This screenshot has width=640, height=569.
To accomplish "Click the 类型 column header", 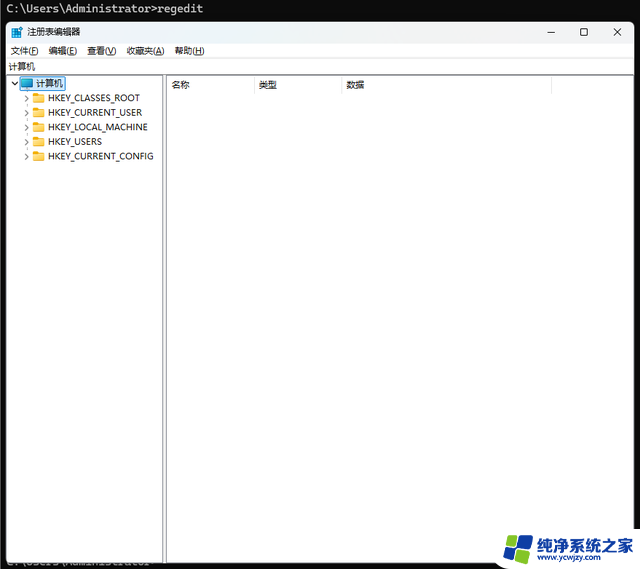I will click(298, 85).
